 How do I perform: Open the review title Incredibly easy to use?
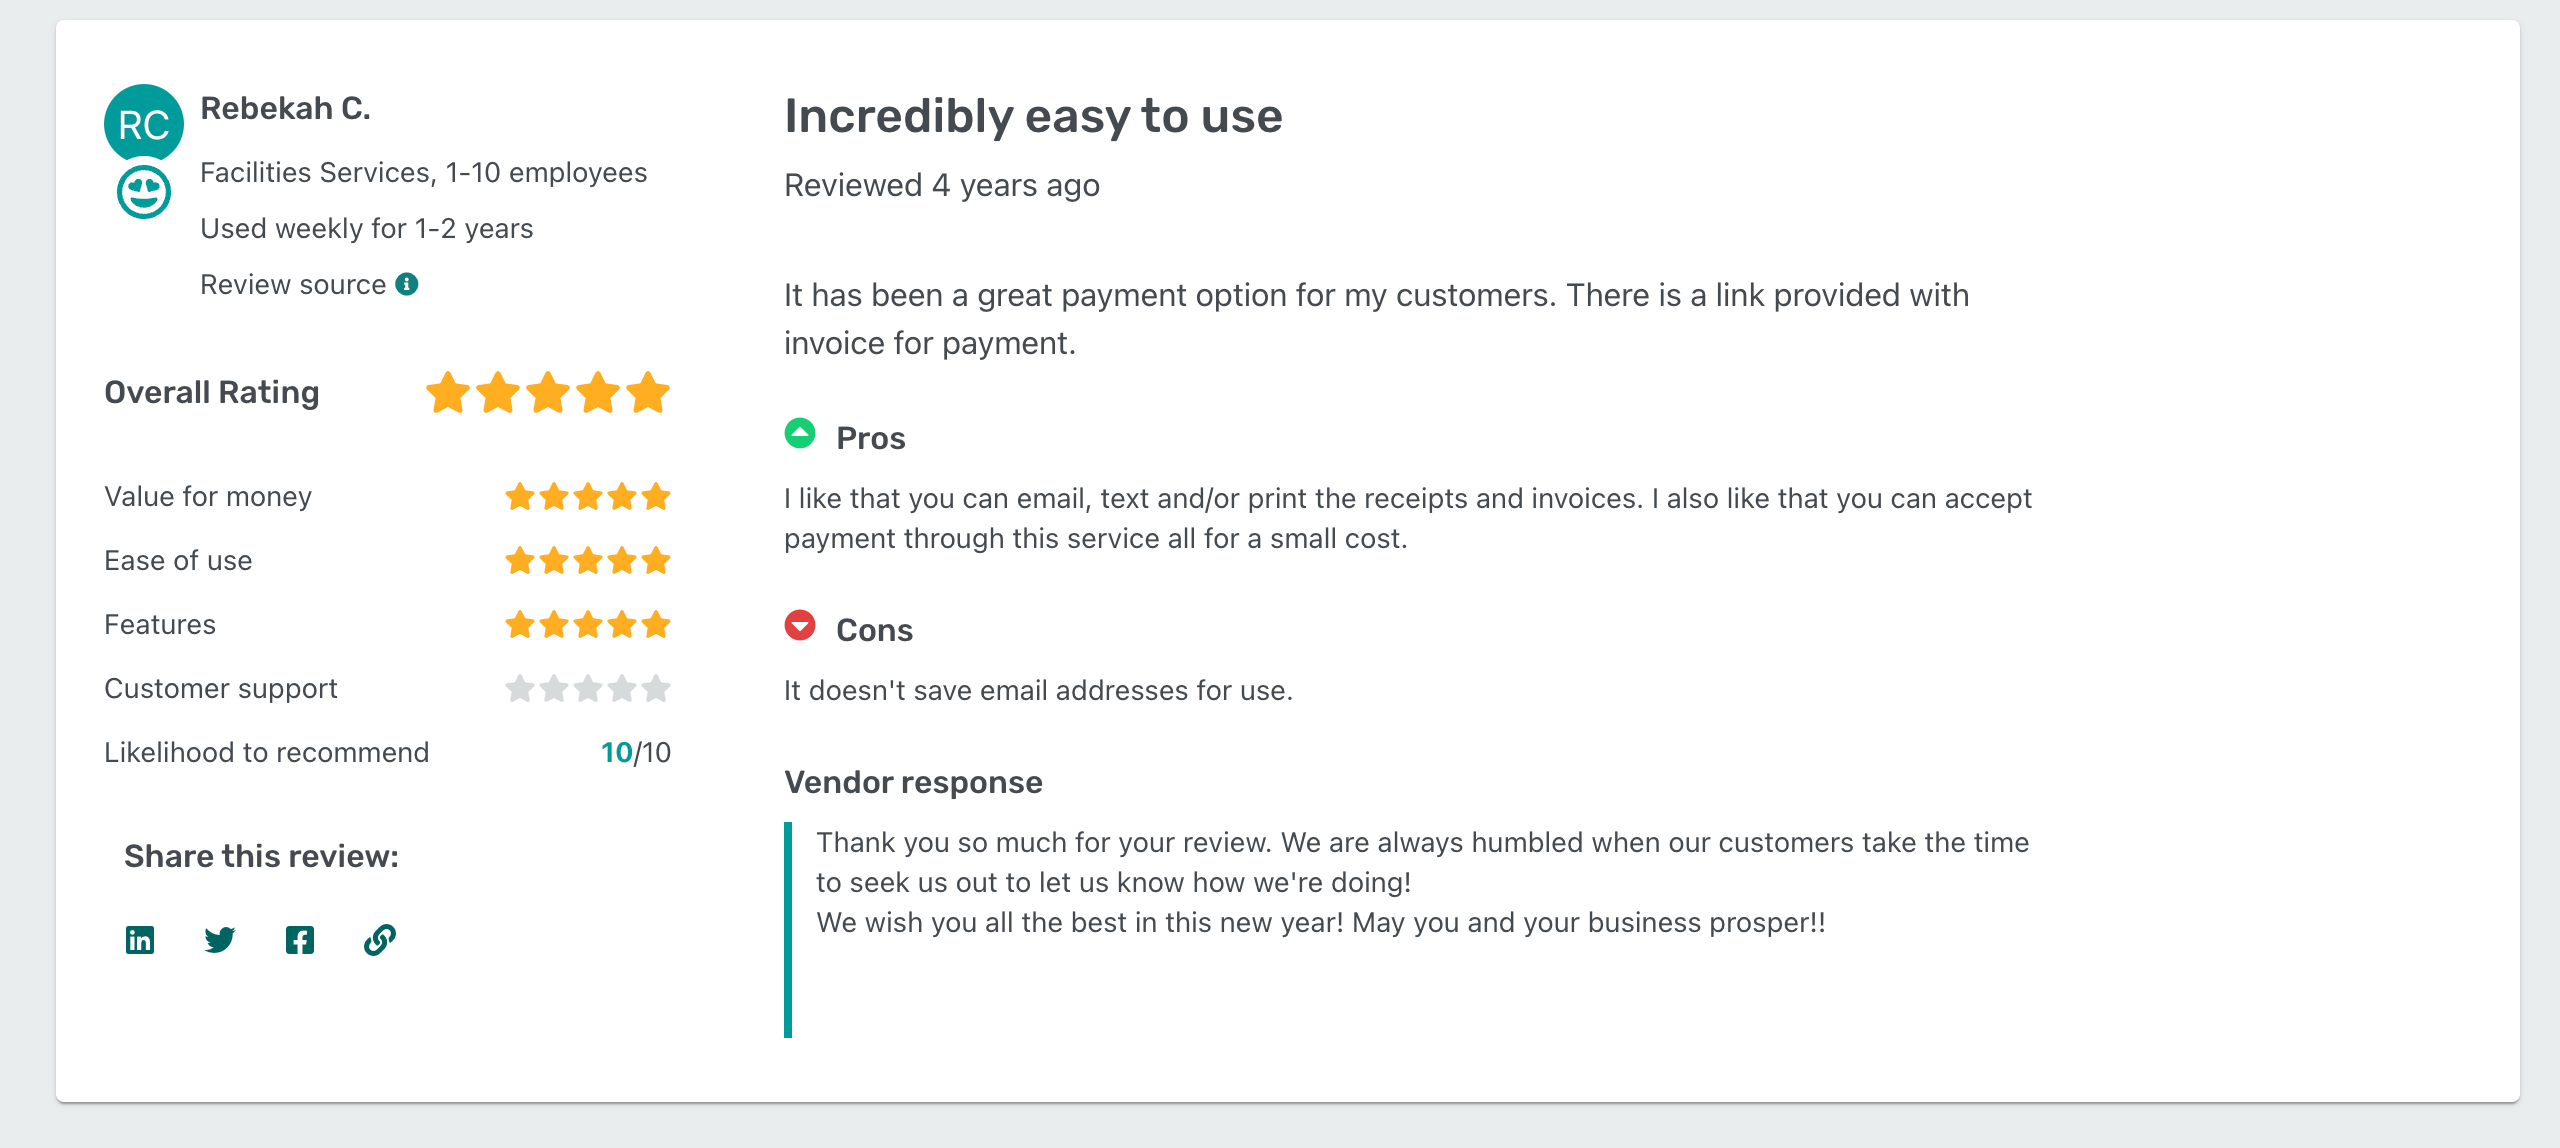[x=1032, y=116]
